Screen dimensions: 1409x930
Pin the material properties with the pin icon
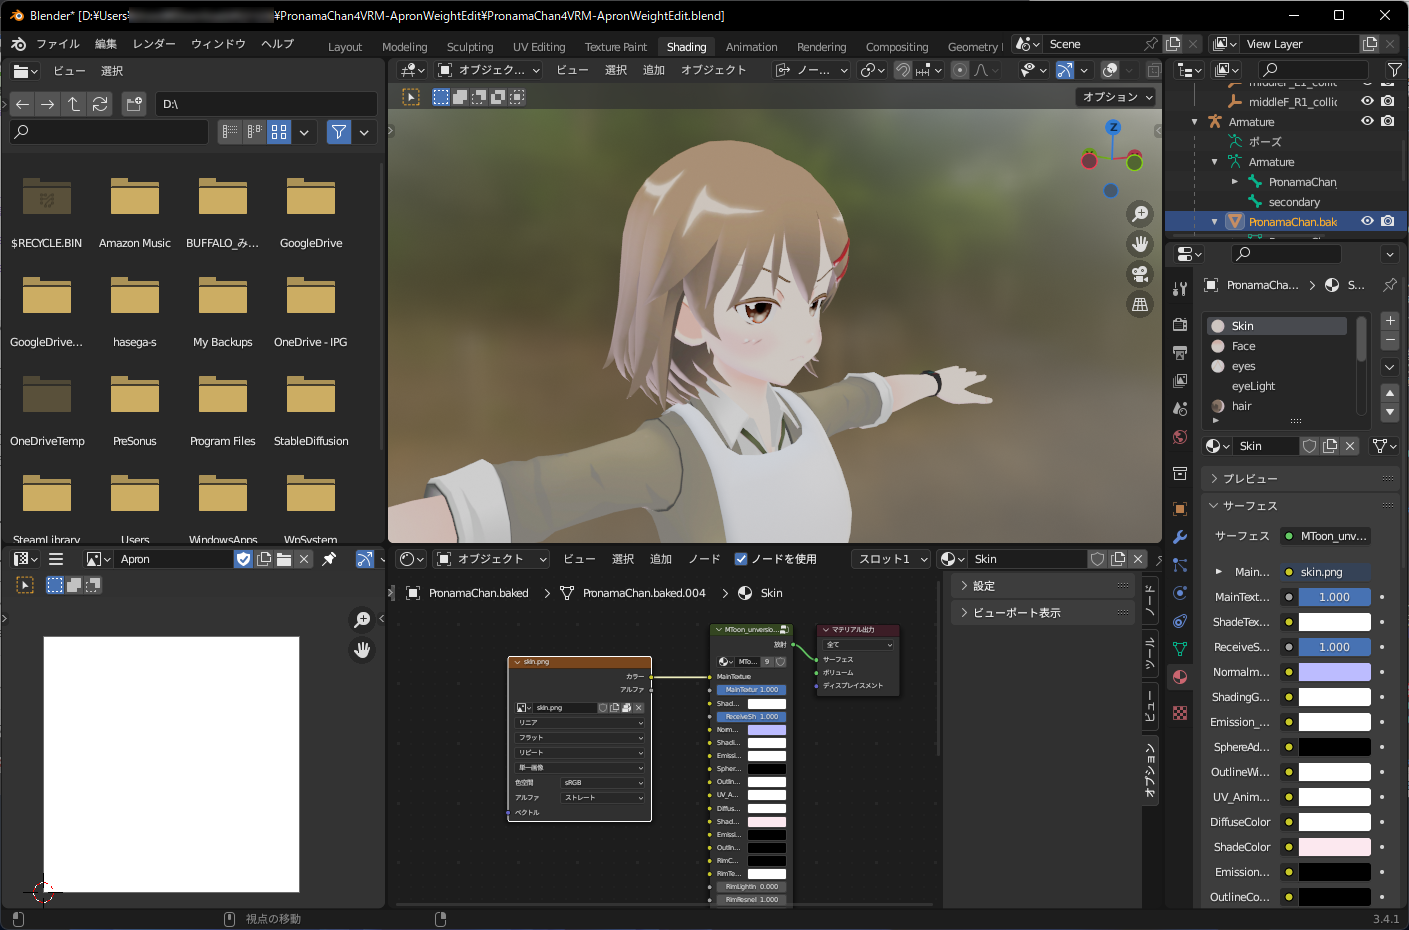pos(1389,285)
